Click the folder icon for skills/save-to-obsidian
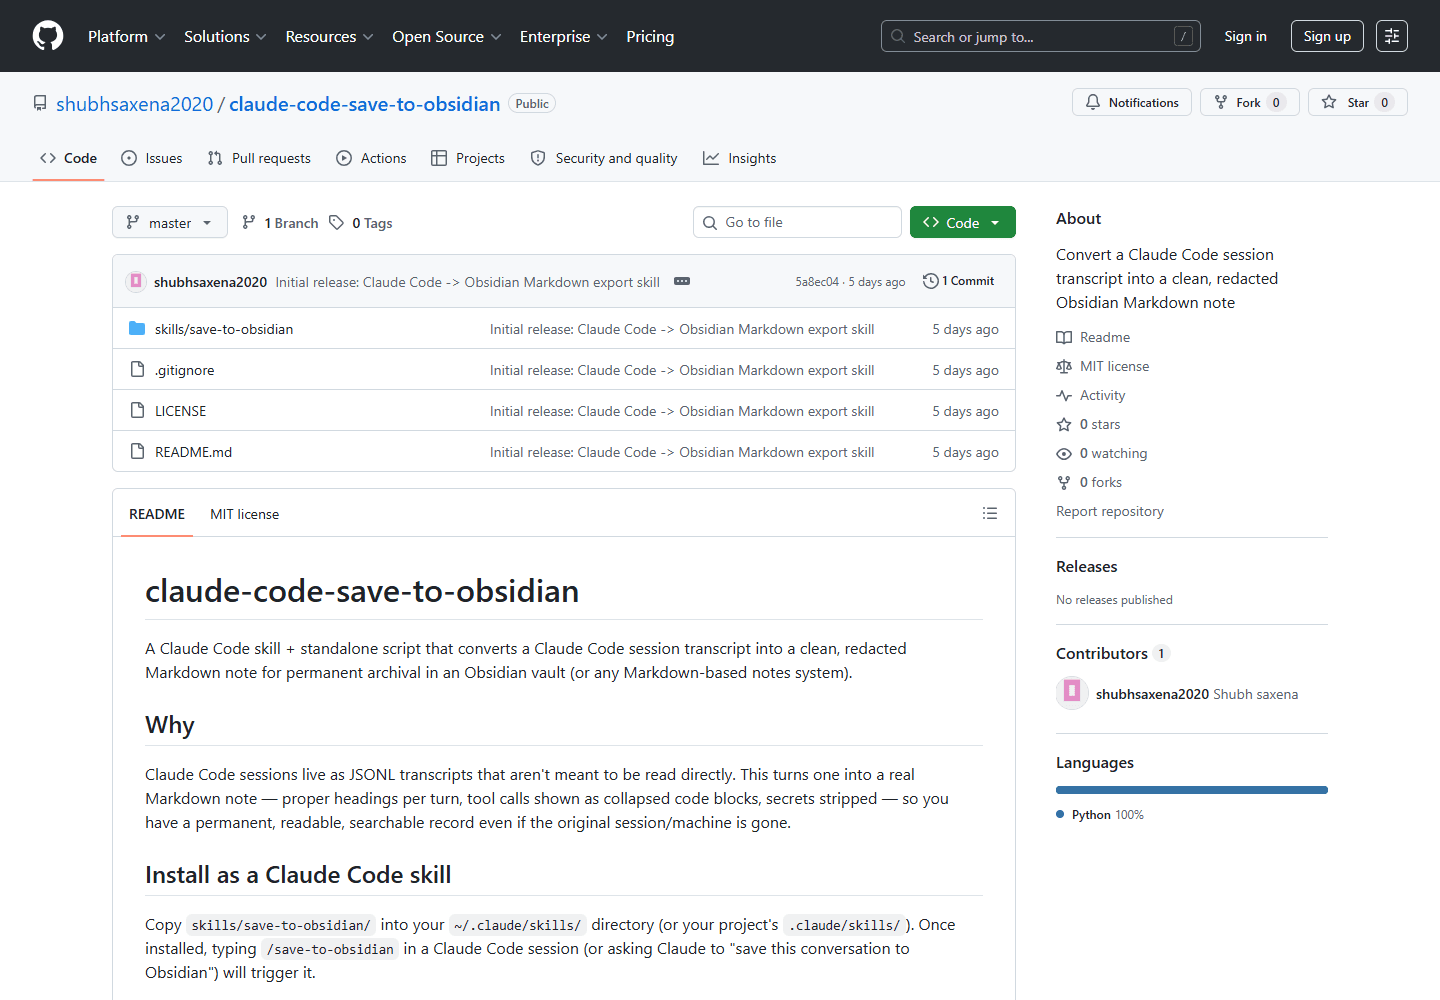Image resolution: width=1440 pixels, height=1000 pixels. point(137,328)
